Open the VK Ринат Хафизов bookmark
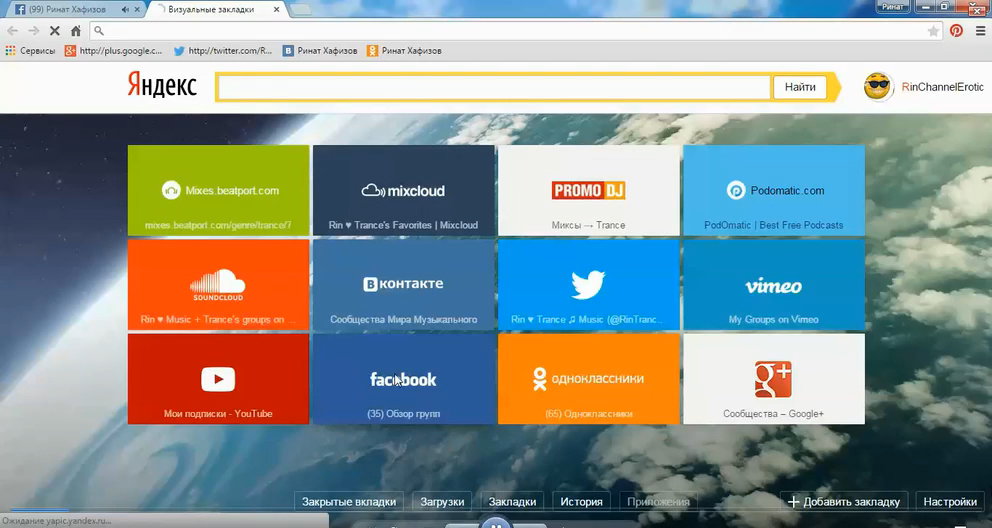This screenshot has height=528, width=992. (320, 51)
